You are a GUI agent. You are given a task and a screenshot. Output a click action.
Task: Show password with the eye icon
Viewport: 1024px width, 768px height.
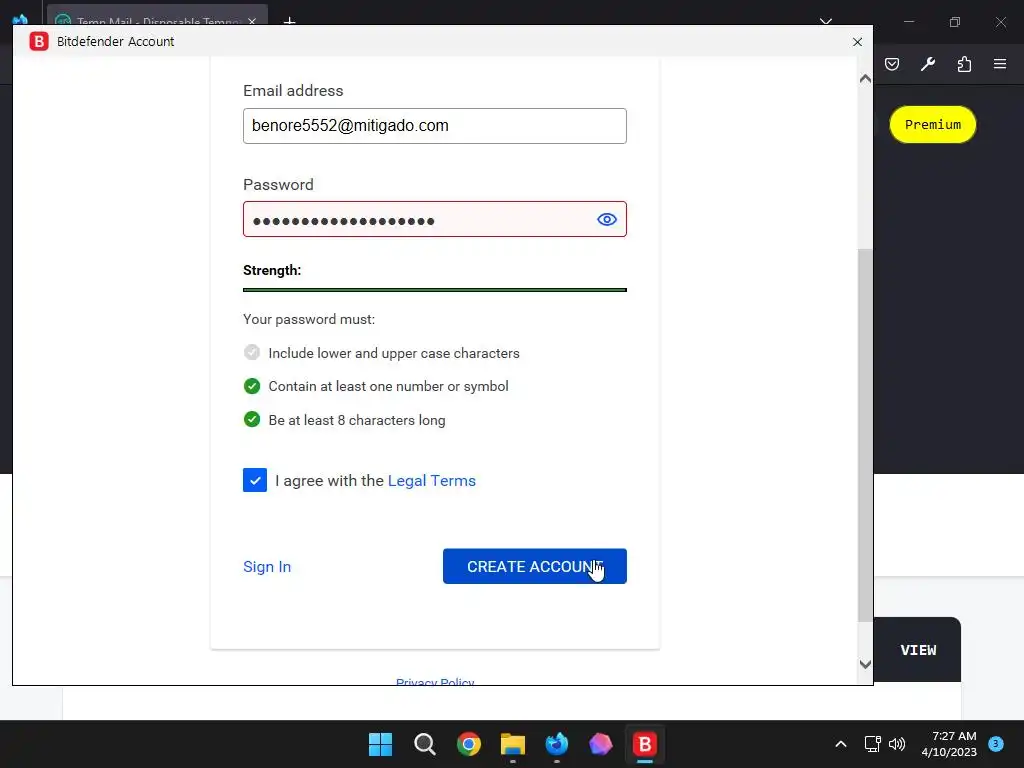click(x=607, y=219)
